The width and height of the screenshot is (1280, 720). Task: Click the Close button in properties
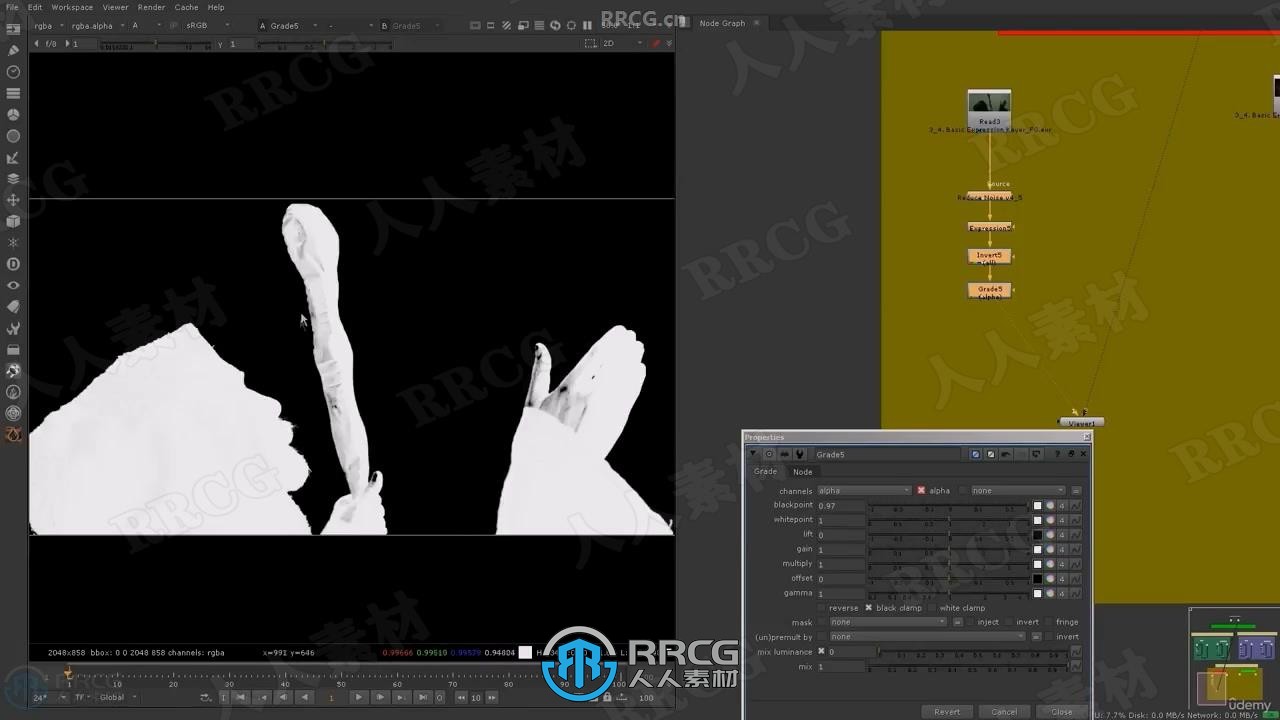[1061, 712]
